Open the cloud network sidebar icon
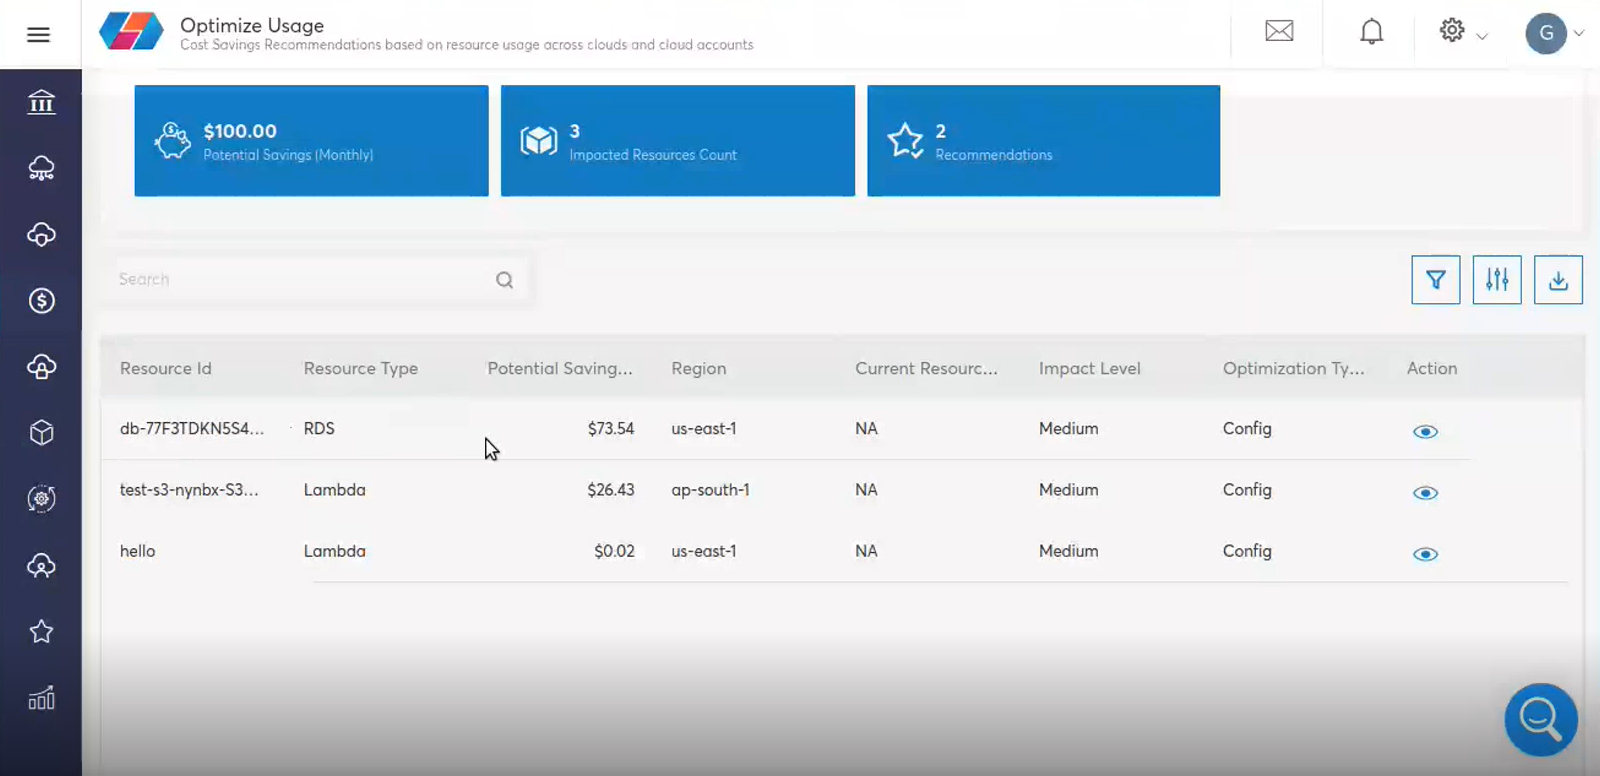Screen dimensions: 1600x776 [x=41, y=168]
